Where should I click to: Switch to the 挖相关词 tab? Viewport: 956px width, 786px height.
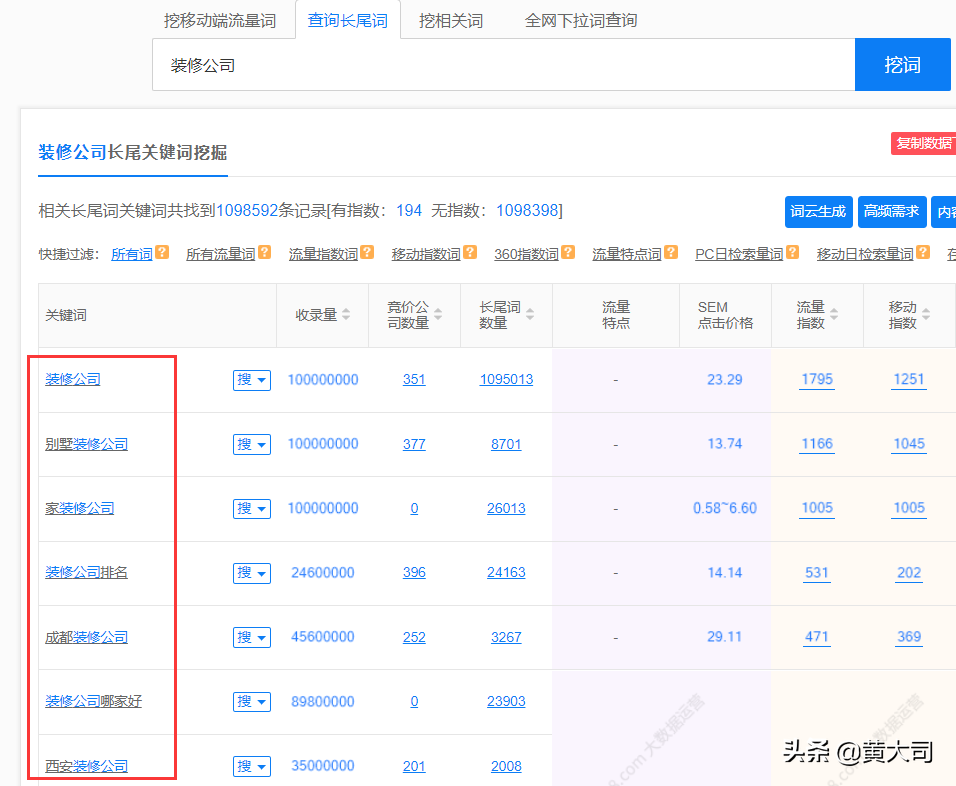451,20
